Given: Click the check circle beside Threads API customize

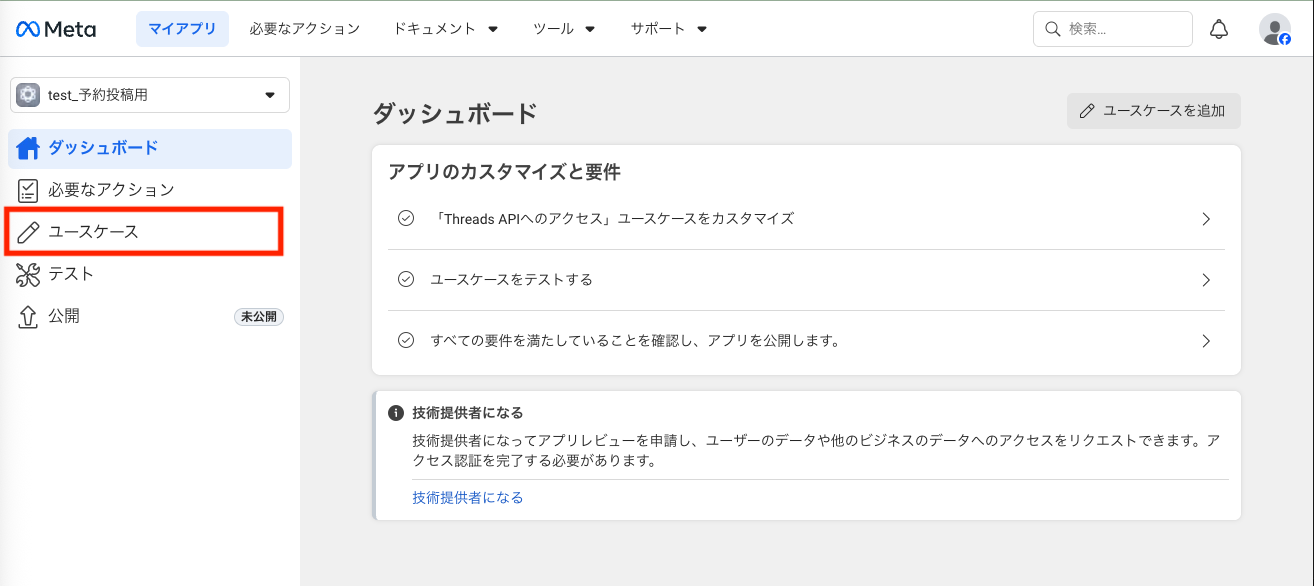Looking at the screenshot, I should pyautogui.click(x=406, y=218).
